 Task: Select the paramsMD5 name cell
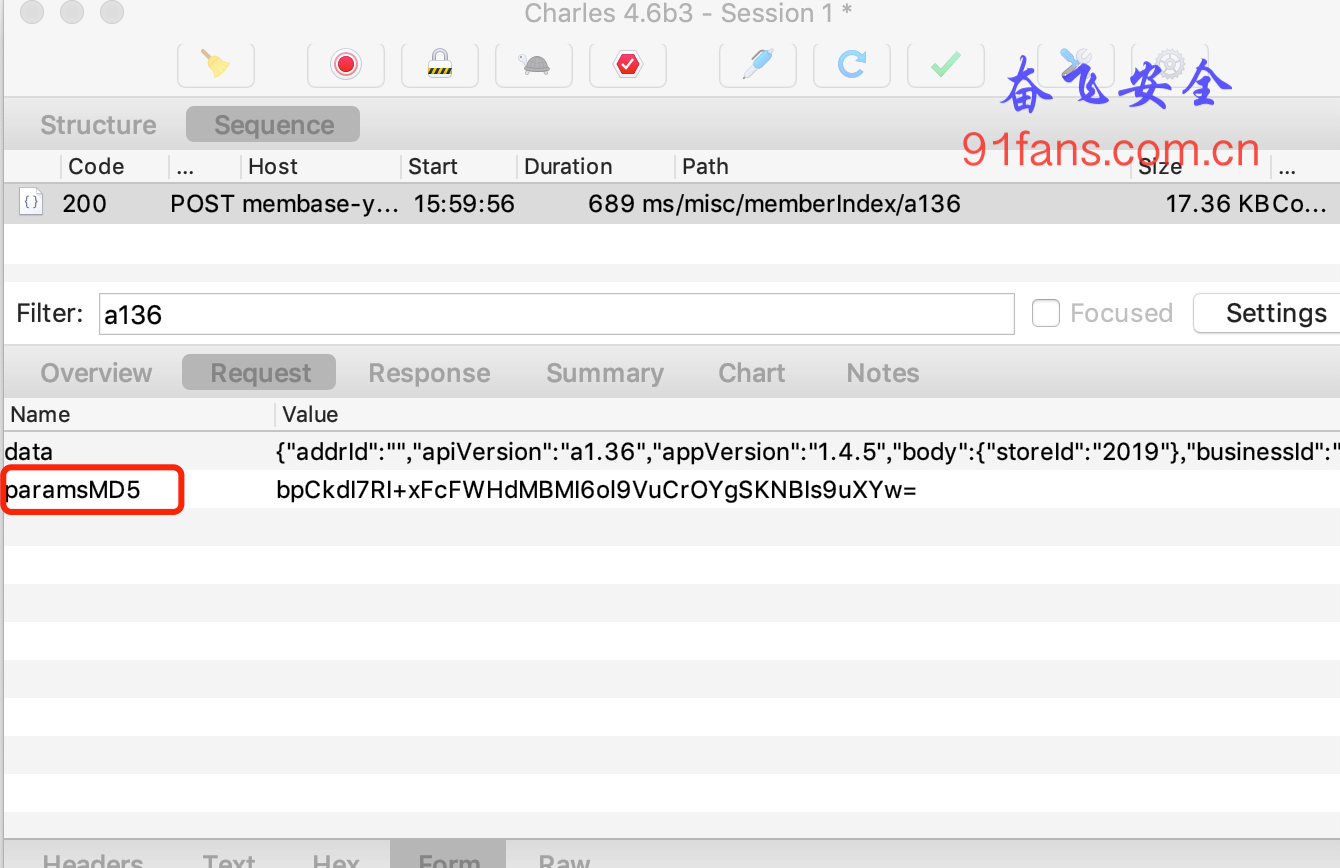[x=72, y=490]
